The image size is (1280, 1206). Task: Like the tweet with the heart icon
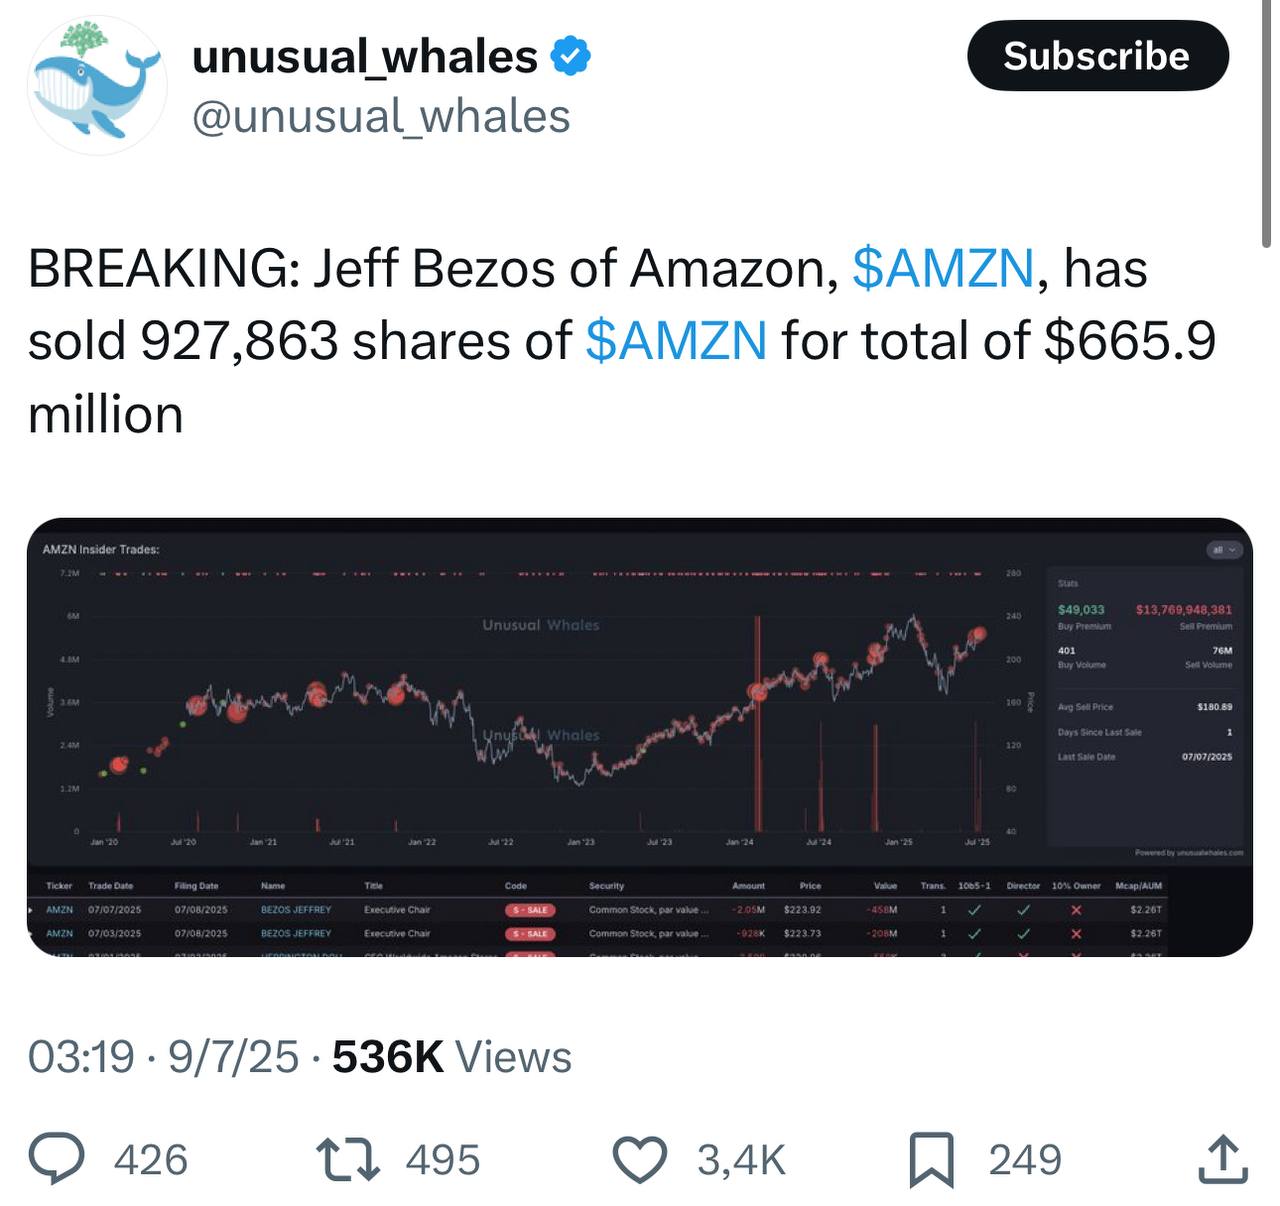tap(639, 1159)
